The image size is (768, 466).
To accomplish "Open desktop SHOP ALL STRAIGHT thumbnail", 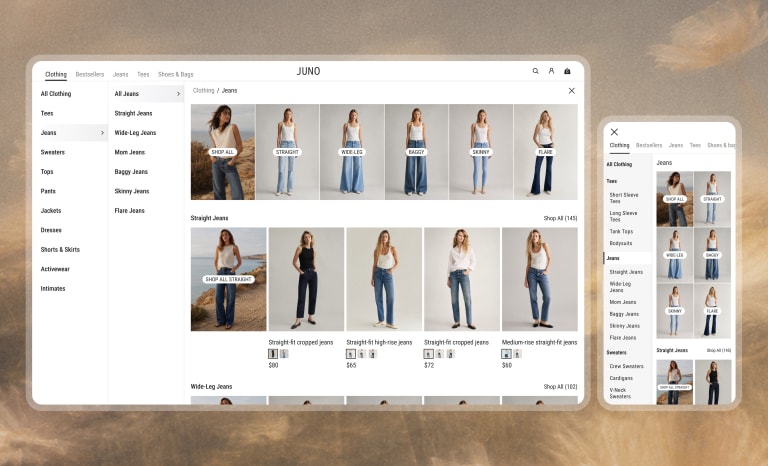I will (x=229, y=279).
